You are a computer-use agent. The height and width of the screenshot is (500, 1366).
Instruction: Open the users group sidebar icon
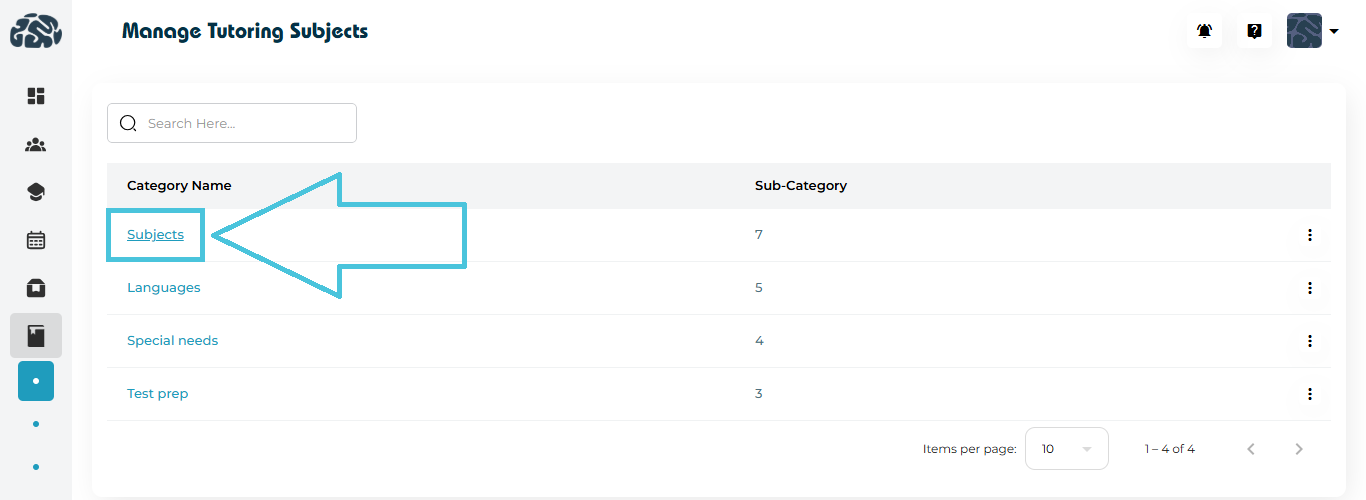click(36, 145)
